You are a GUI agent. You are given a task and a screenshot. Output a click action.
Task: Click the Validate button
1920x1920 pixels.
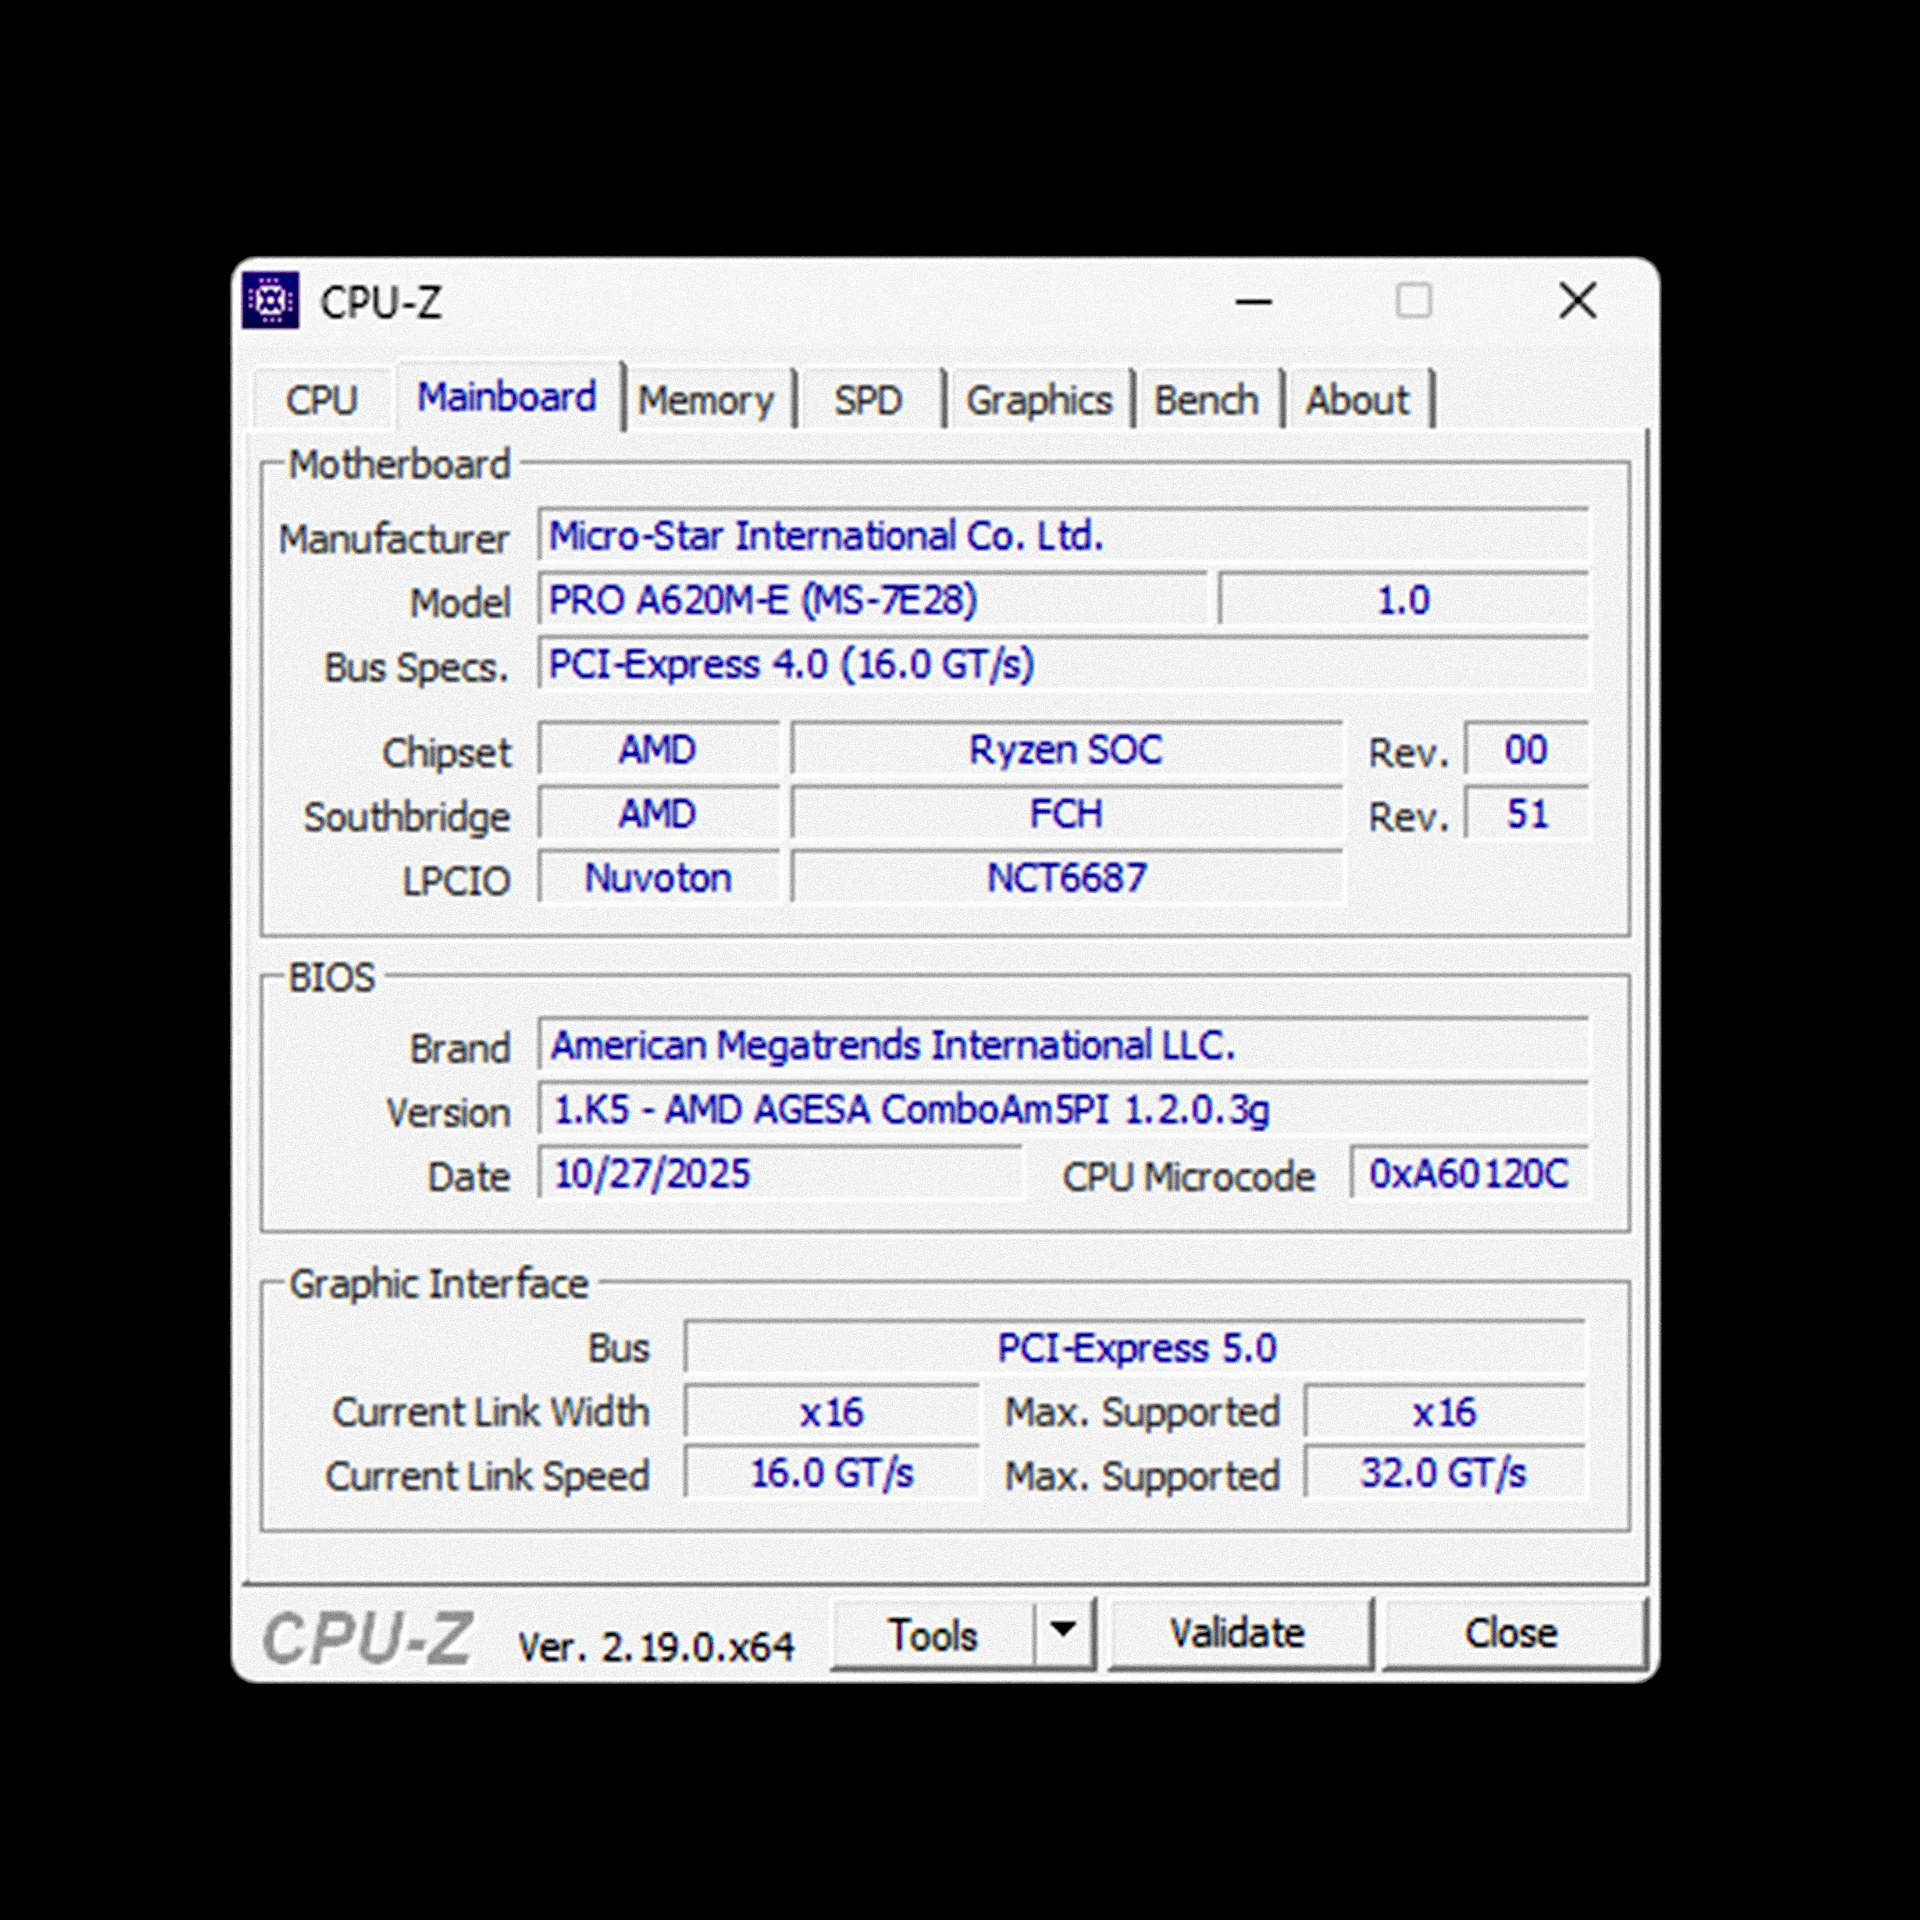tap(1237, 1634)
